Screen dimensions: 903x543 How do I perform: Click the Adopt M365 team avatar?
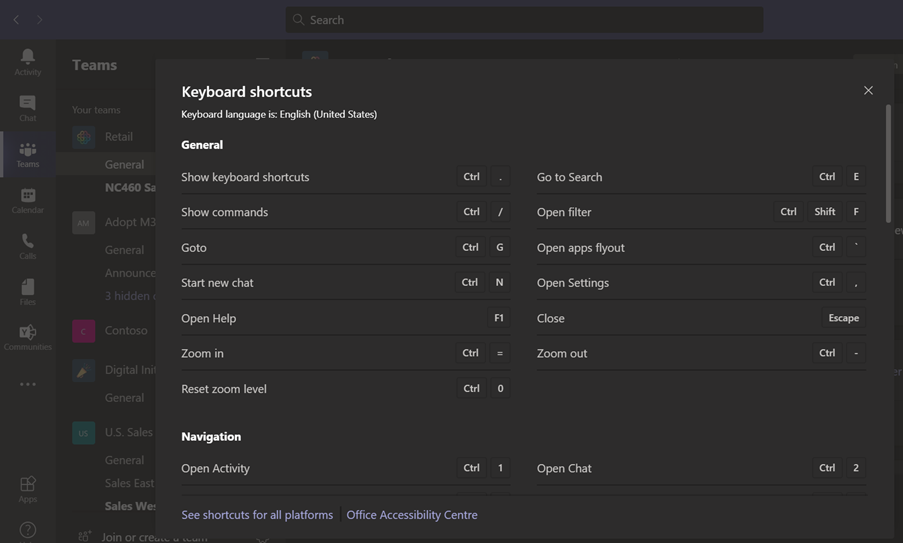[84, 223]
